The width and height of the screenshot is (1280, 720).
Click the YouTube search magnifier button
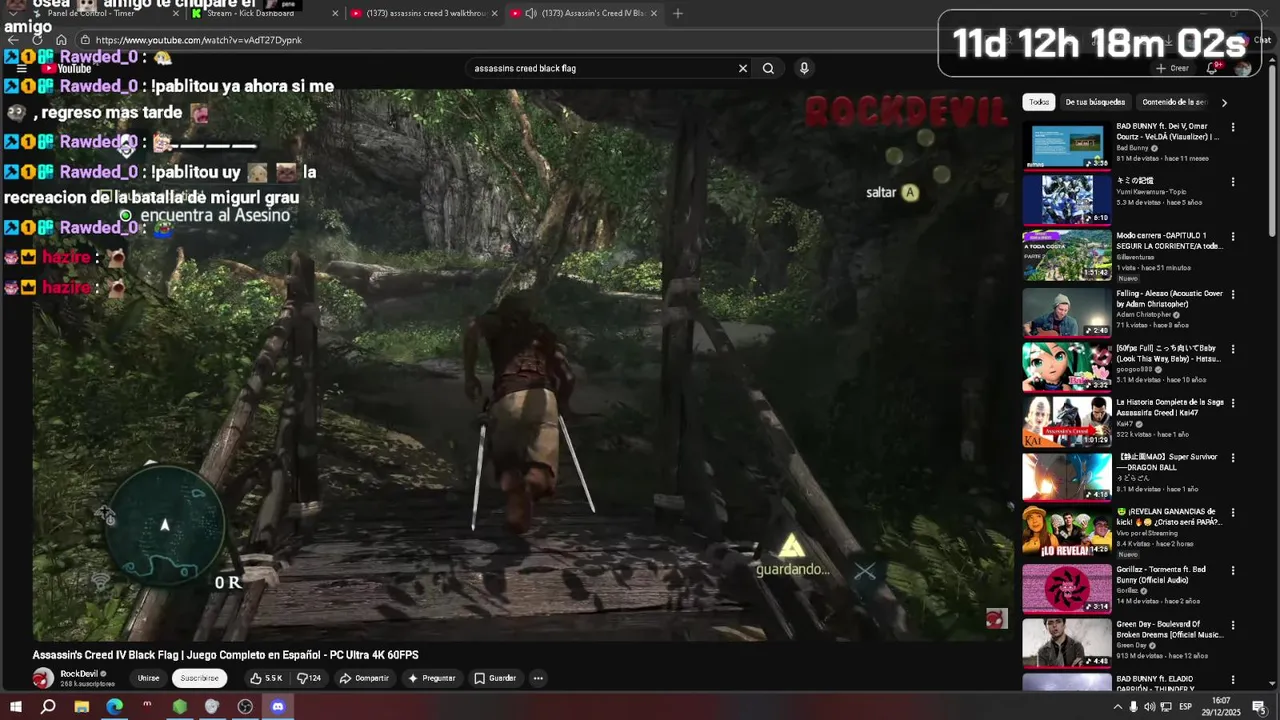768,68
